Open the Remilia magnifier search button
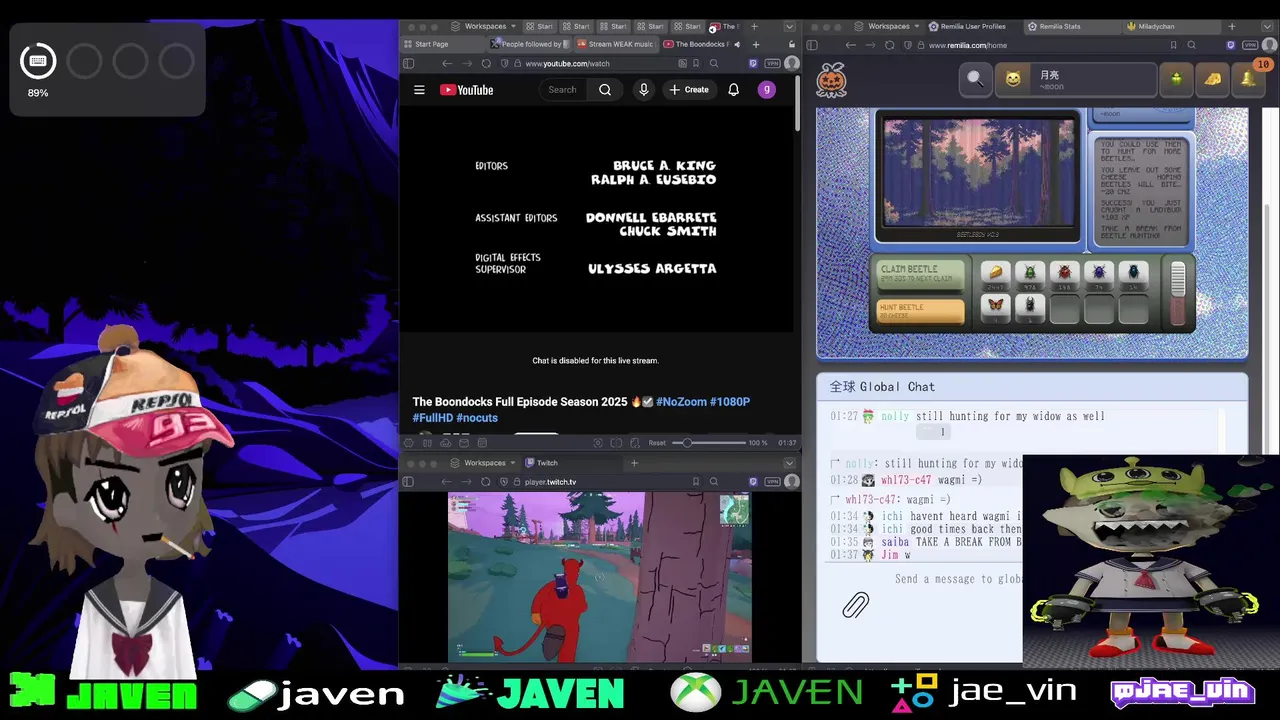Viewport: 1280px width, 720px height. coord(975,79)
